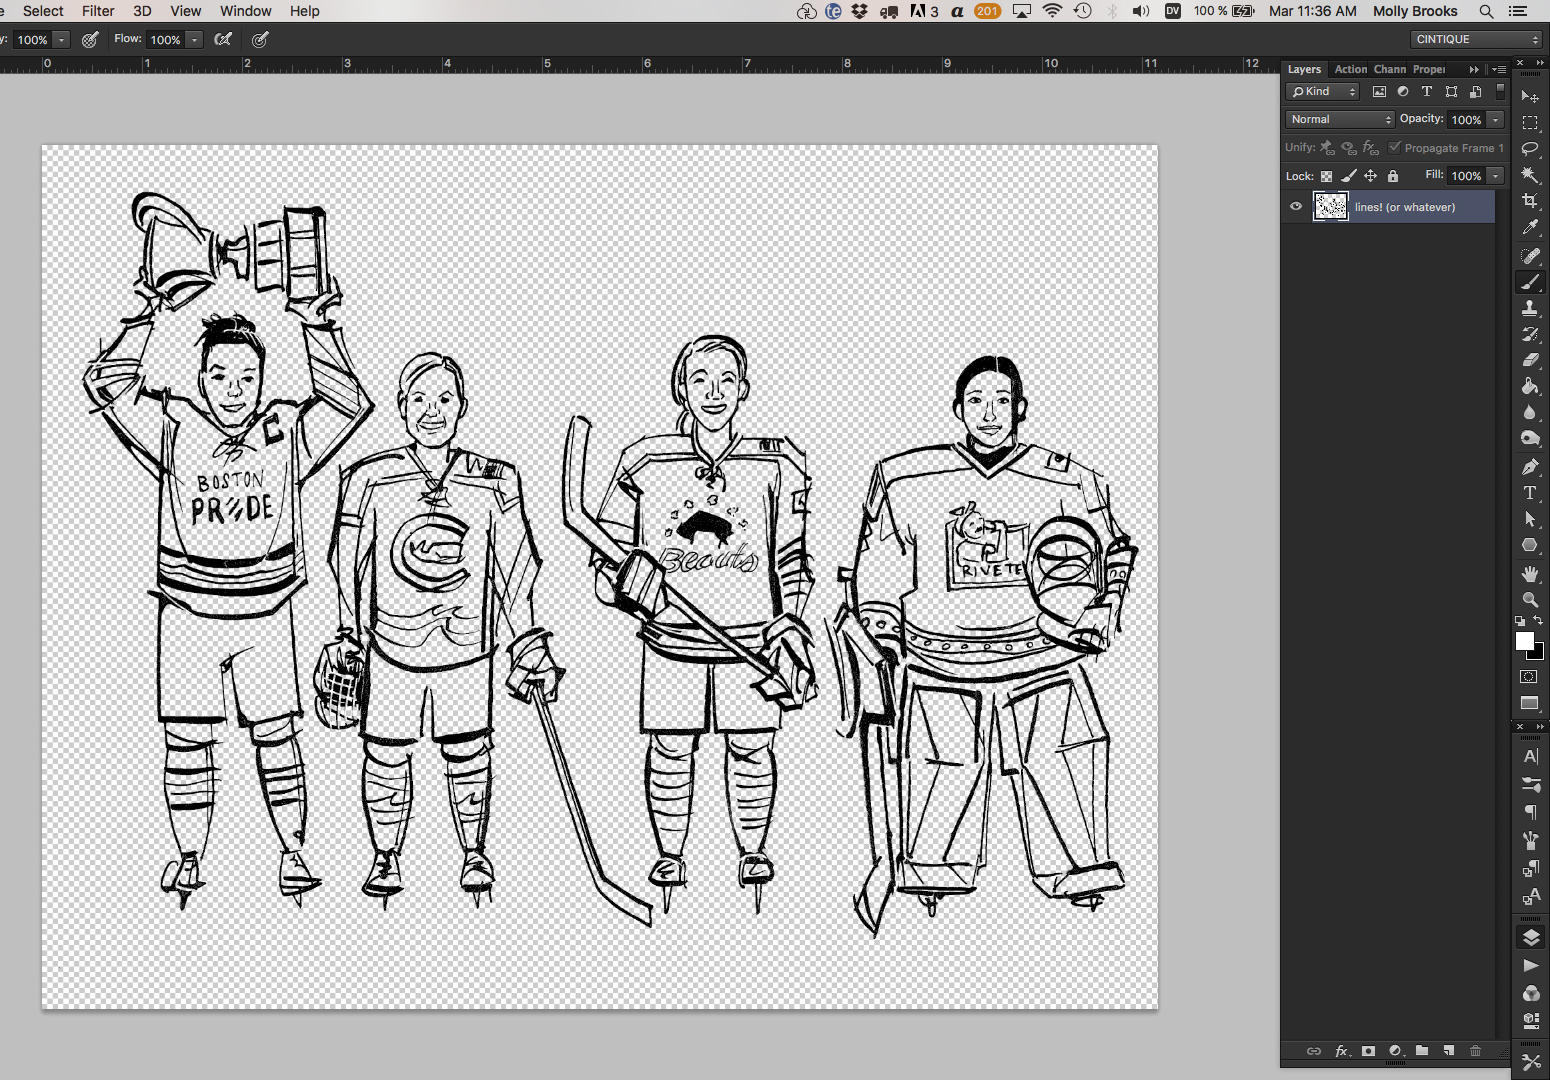Select the Clone Stamp tool
The height and width of the screenshot is (1080, 1550).
click(x=1530, y=308)
